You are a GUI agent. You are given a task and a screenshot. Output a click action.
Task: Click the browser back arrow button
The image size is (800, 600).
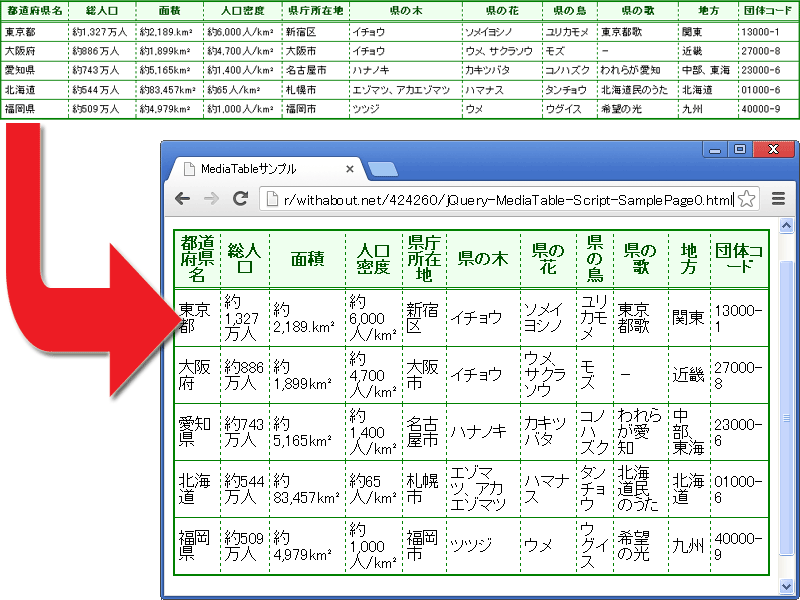pos(182,199)
